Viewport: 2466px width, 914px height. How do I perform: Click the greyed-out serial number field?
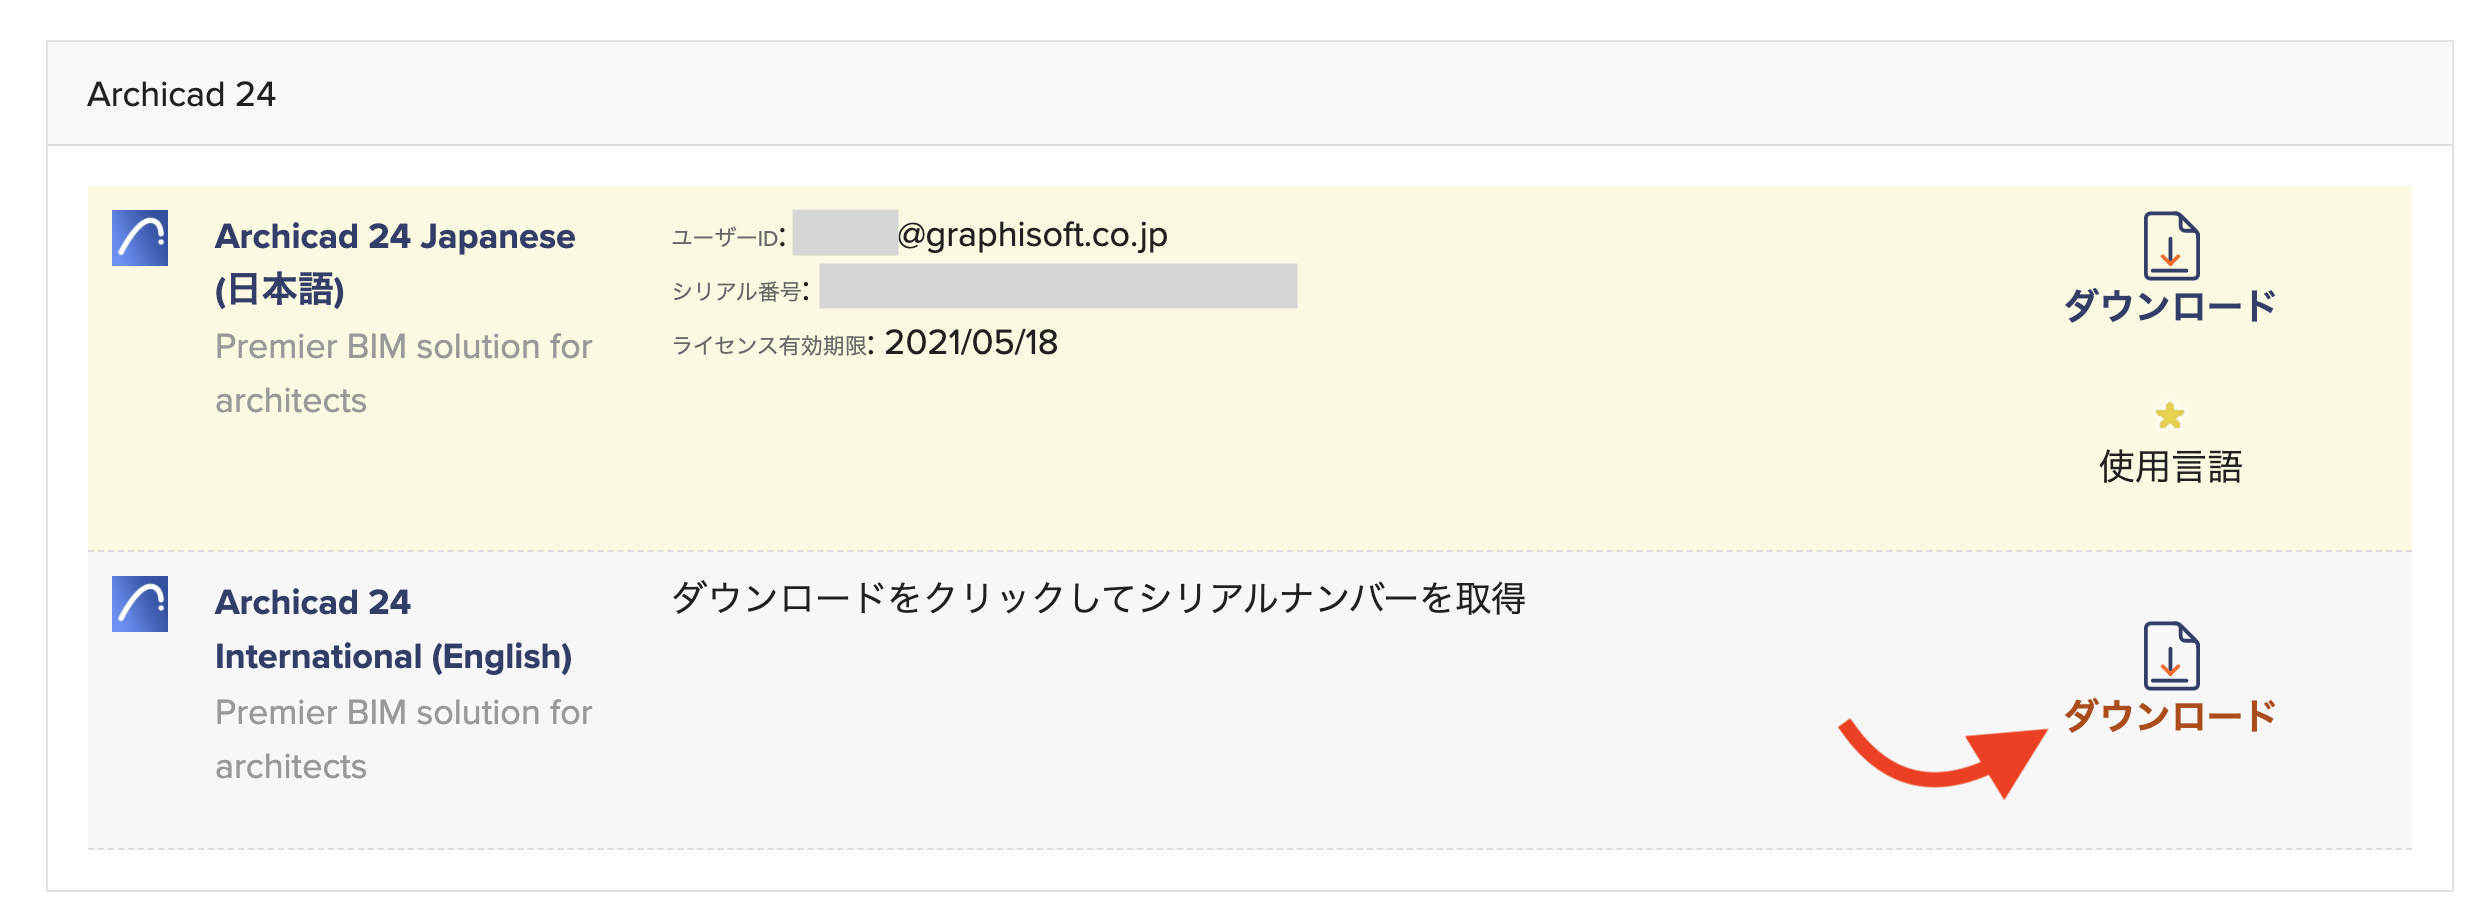tap(1058, 286)
